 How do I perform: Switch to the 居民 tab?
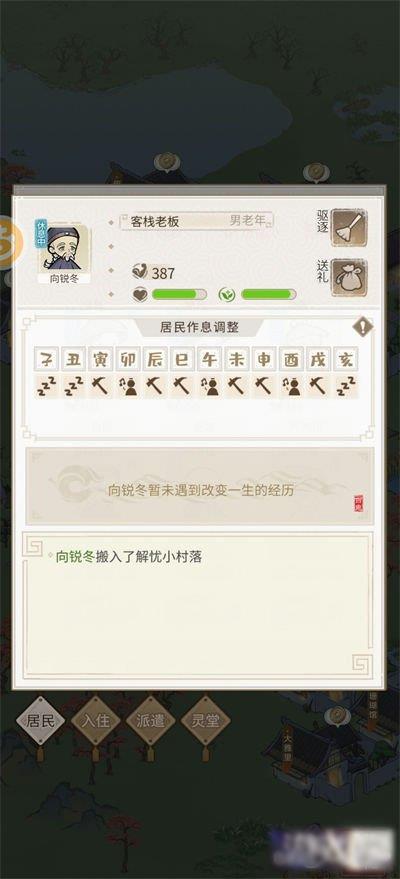pyautogui.click(x=41, y=720)
